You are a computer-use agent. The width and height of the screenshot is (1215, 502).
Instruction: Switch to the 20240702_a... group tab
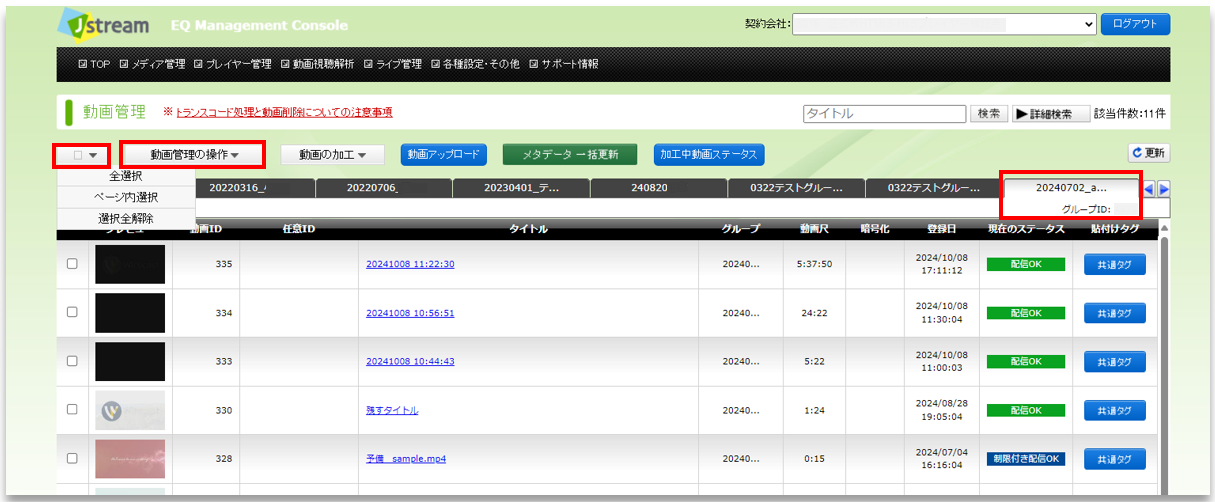coord(1071,188)
